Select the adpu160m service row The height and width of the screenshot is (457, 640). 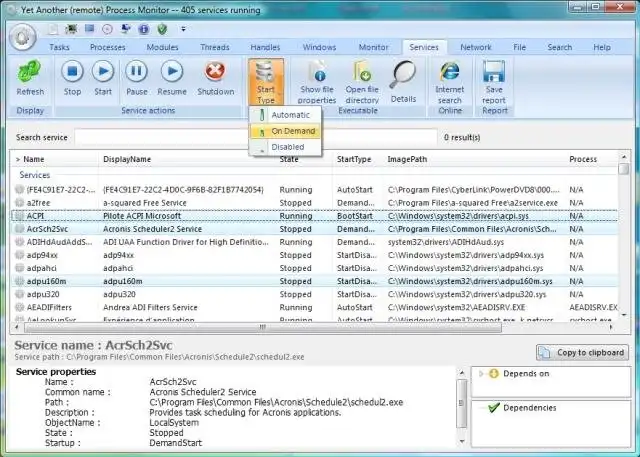coord(314,281)
